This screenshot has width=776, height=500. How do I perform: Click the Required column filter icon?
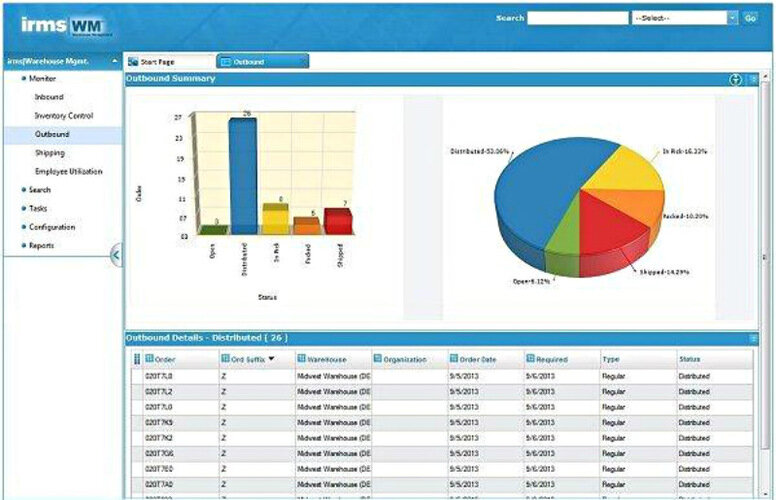[530, 359]
